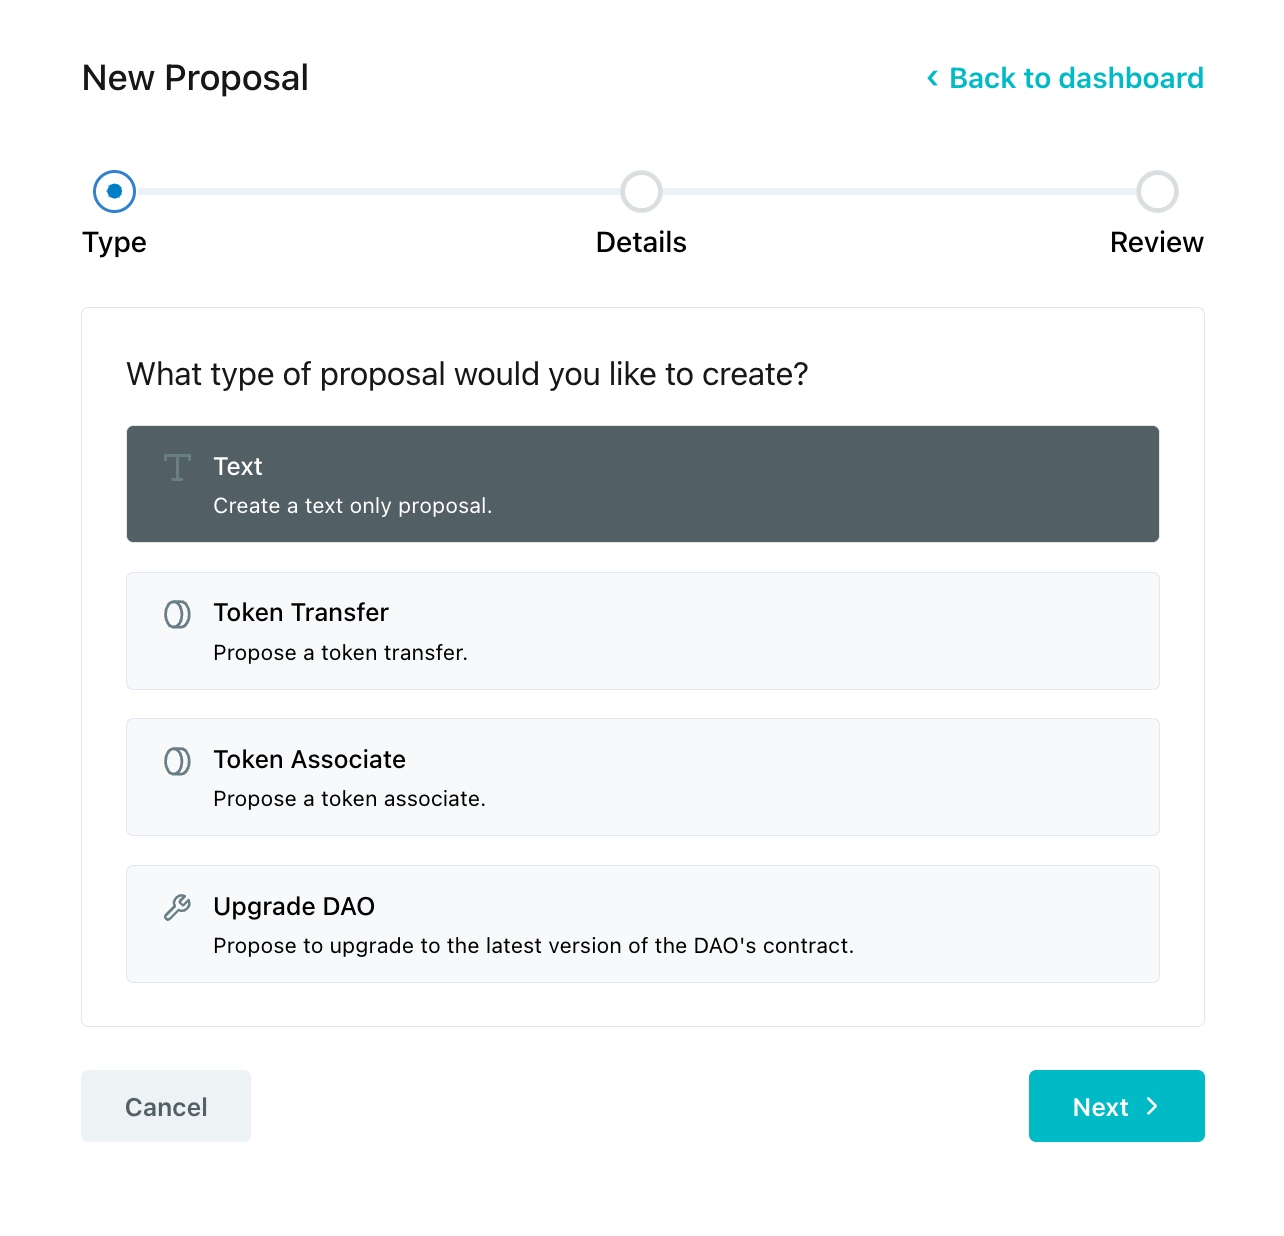Click the Type step label

click(115, 242)
